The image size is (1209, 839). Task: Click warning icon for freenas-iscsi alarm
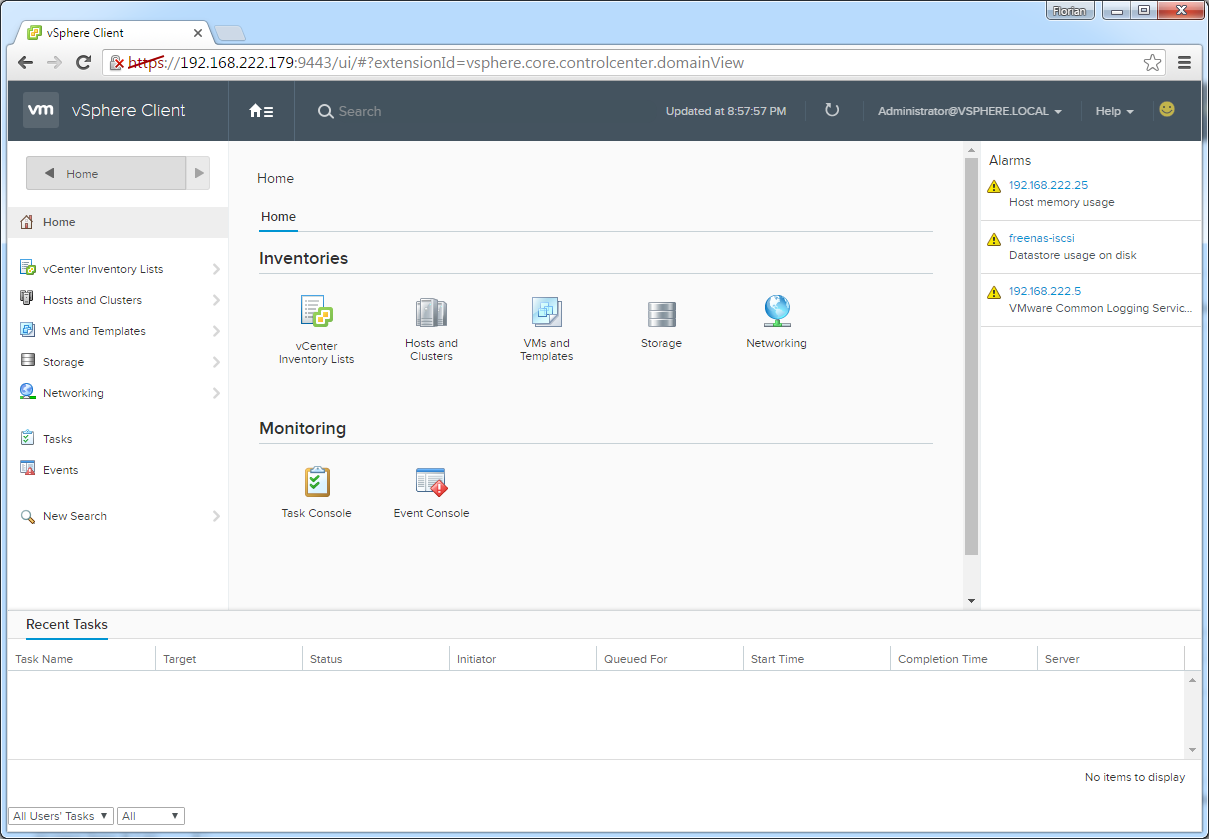993,240
